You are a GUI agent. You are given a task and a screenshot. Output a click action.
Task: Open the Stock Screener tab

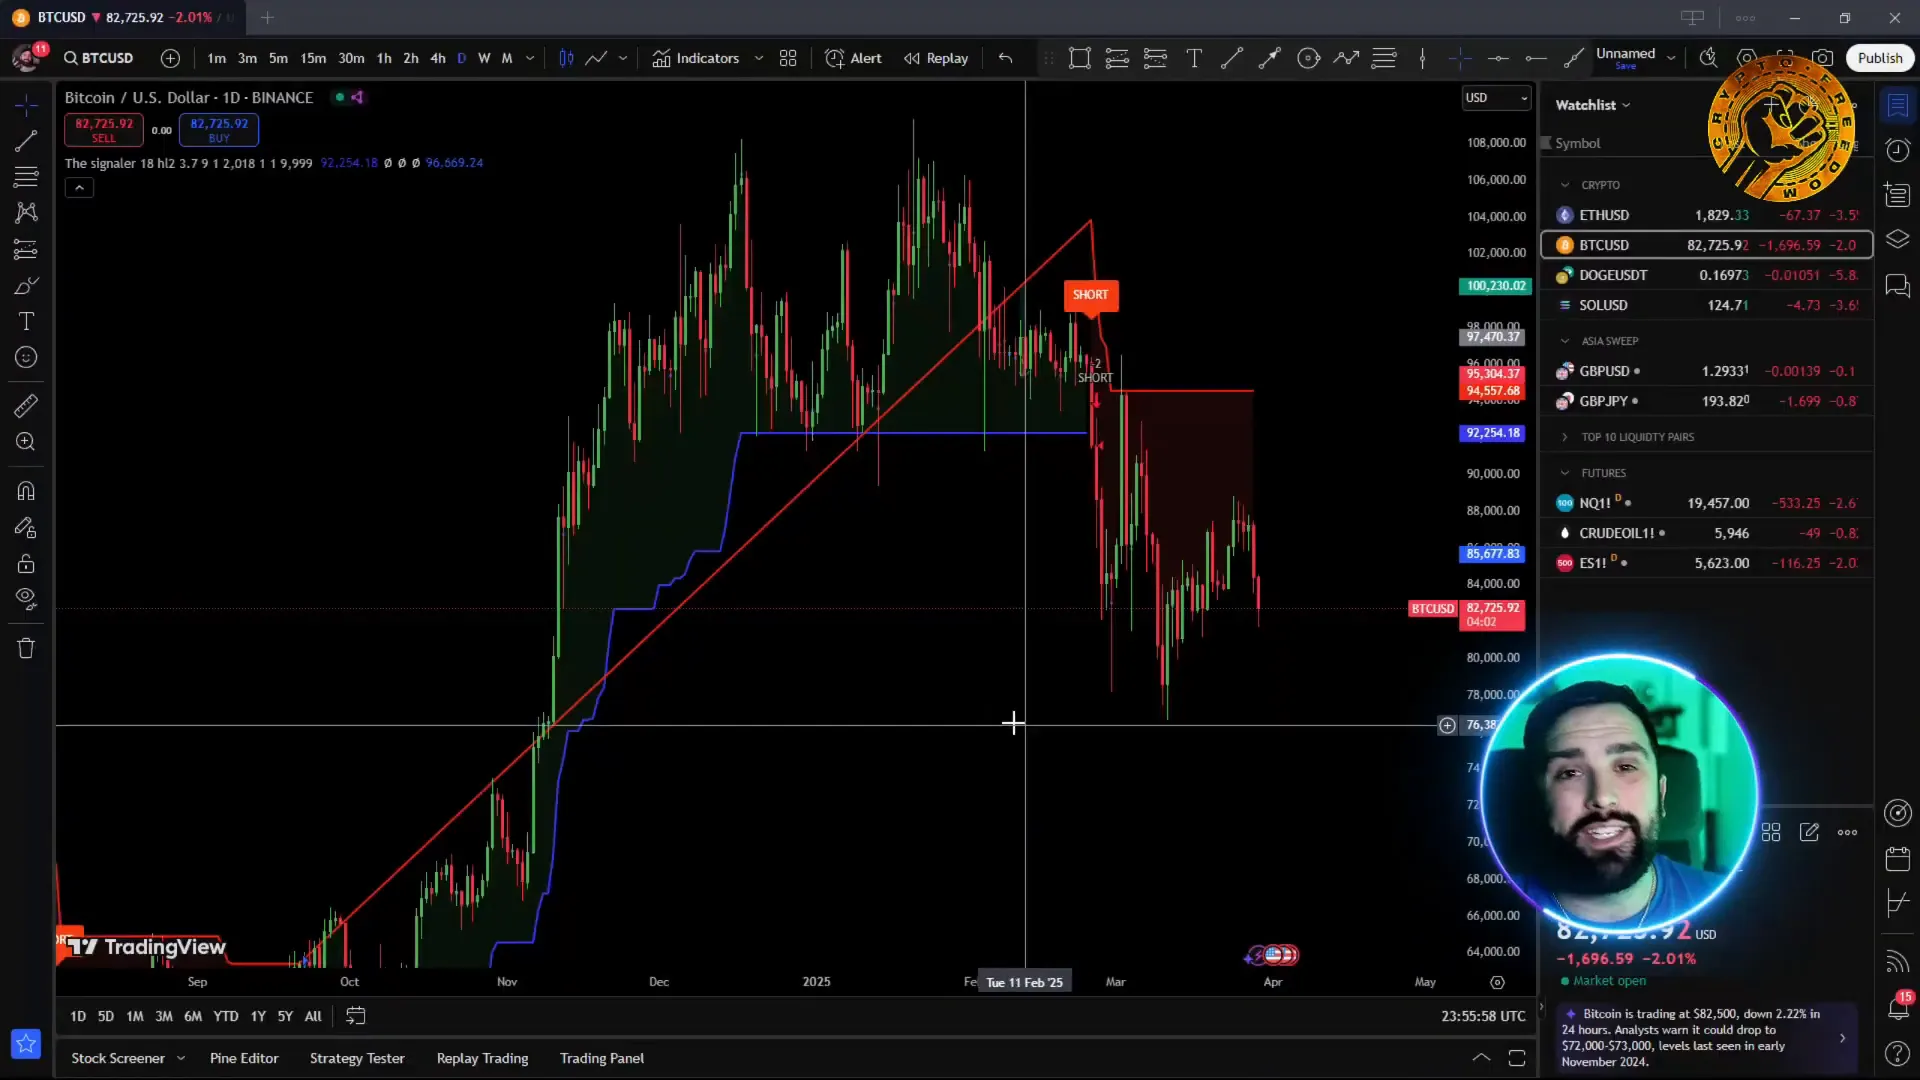(118, 1058)
